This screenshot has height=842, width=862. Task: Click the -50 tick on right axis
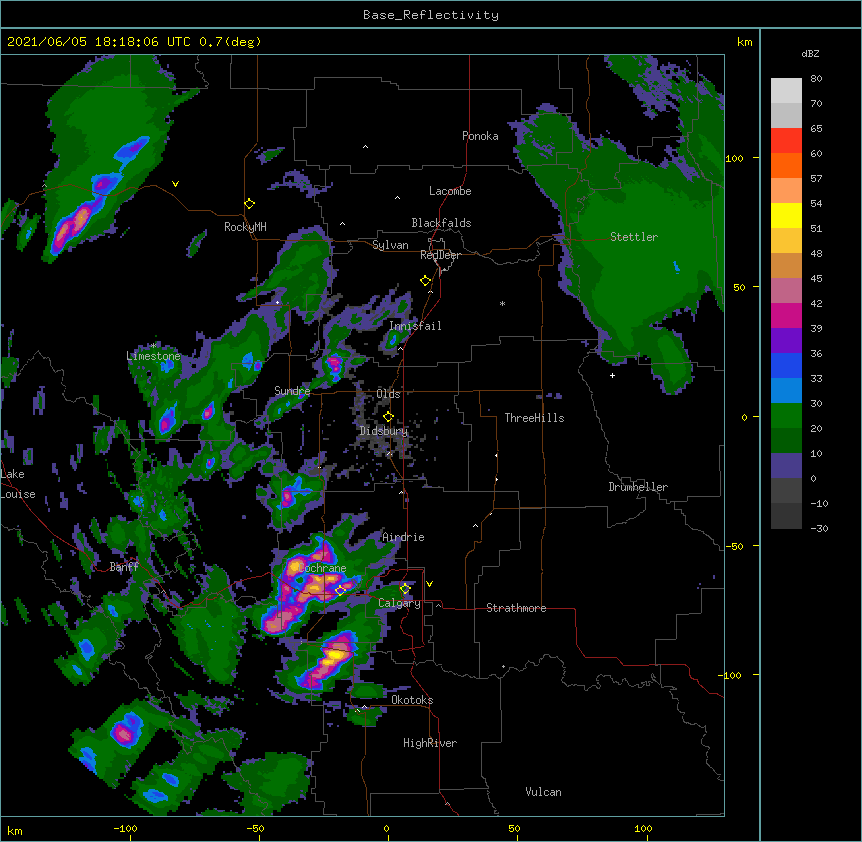[x=734, y=546]
